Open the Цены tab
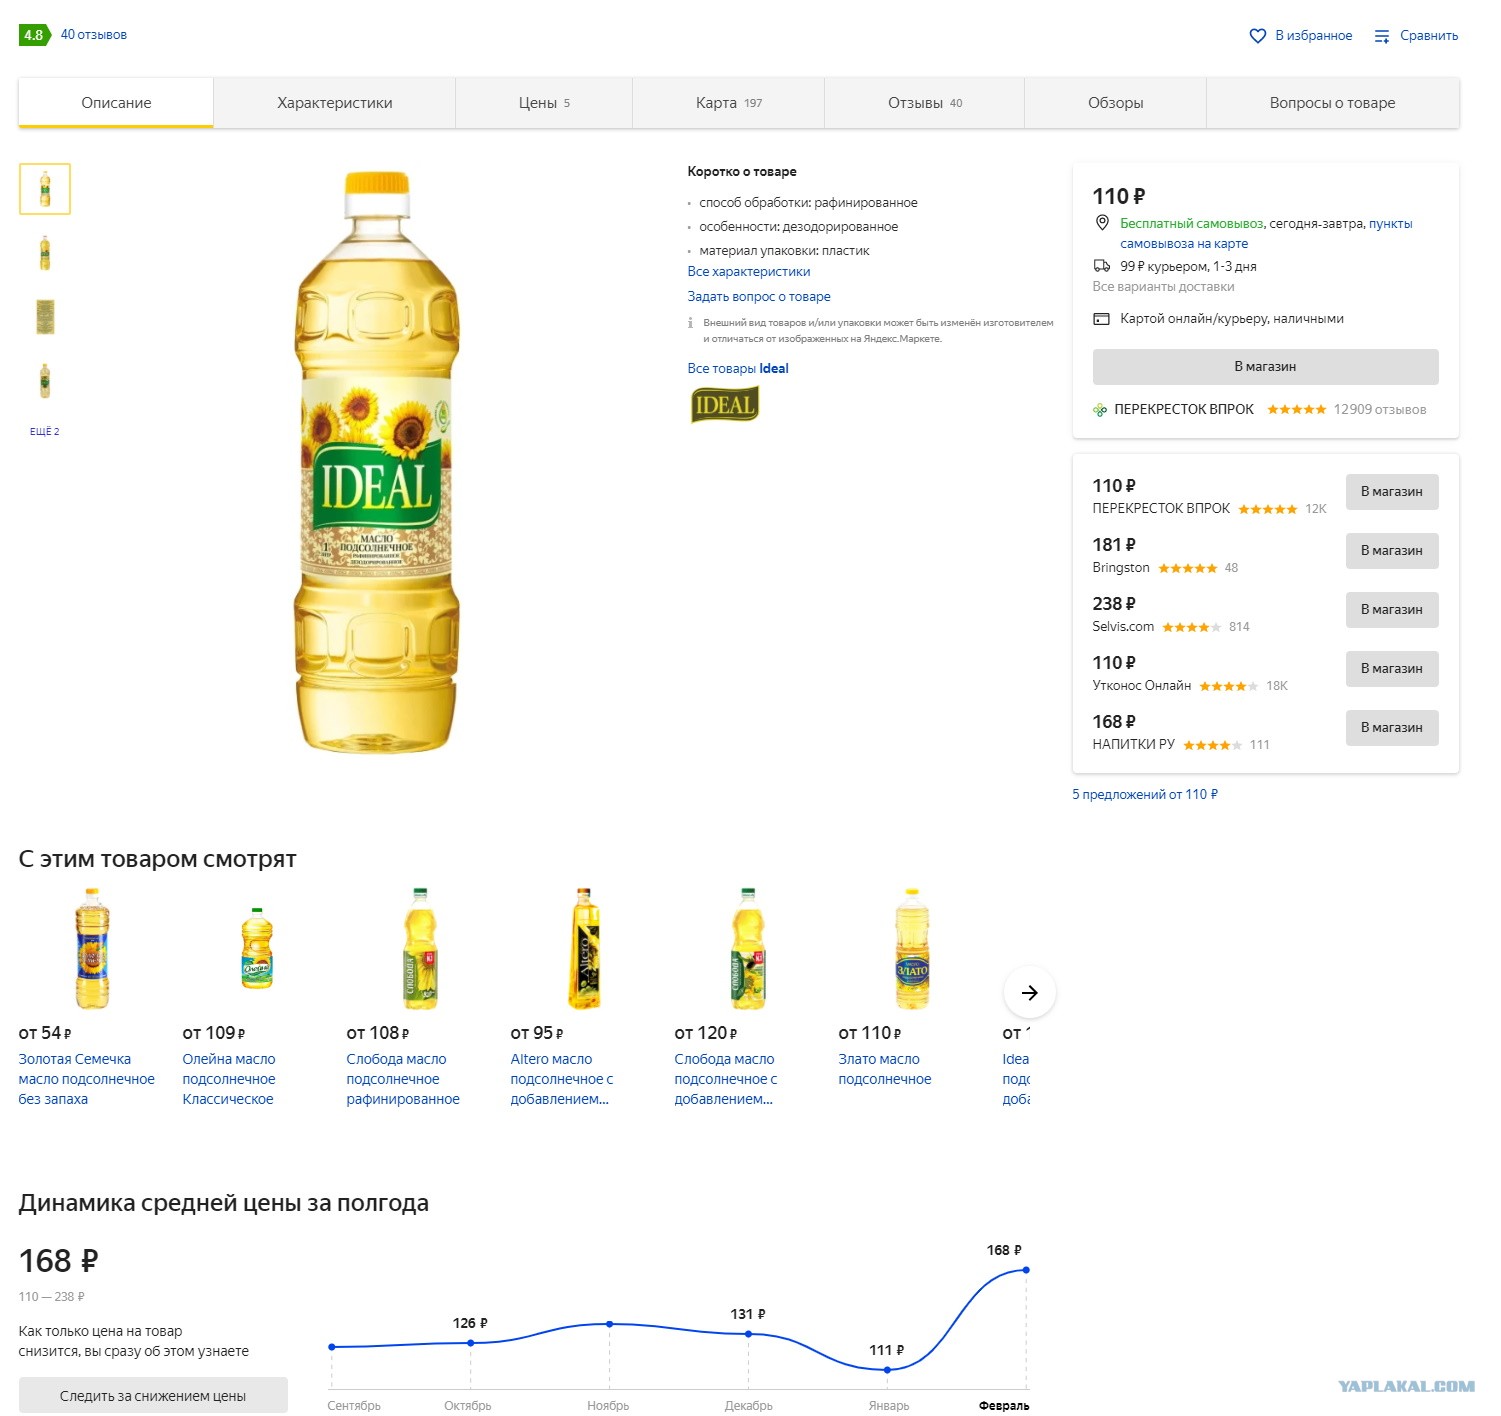 544,103
